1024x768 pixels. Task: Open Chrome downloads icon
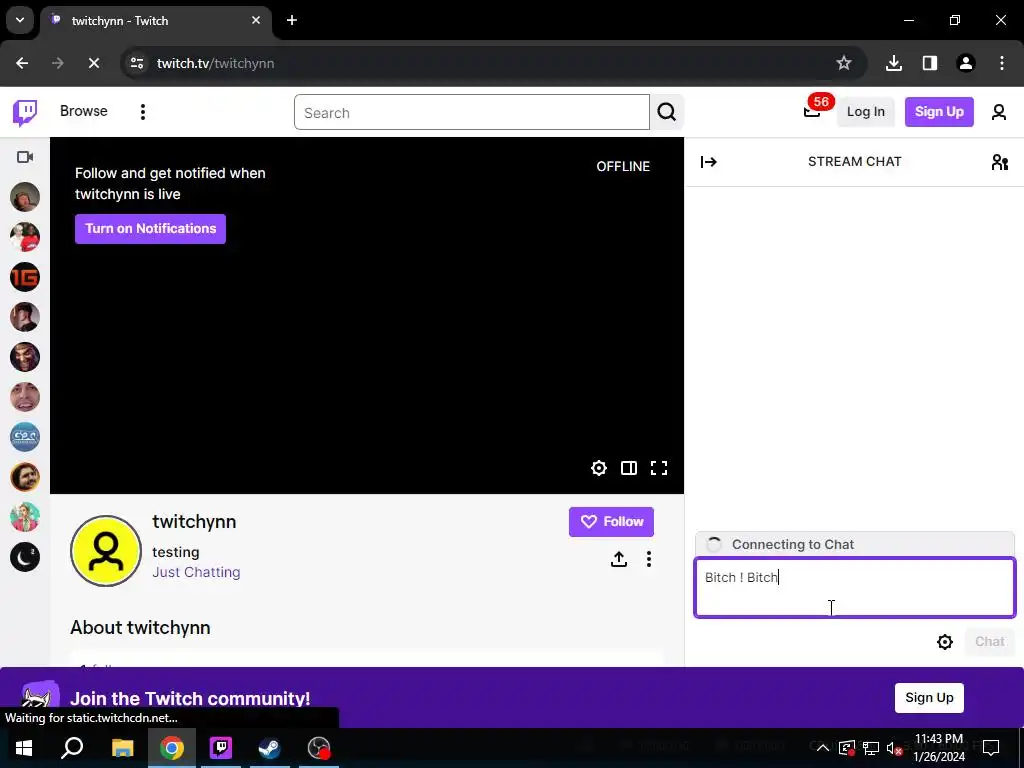tap(894, 63)
